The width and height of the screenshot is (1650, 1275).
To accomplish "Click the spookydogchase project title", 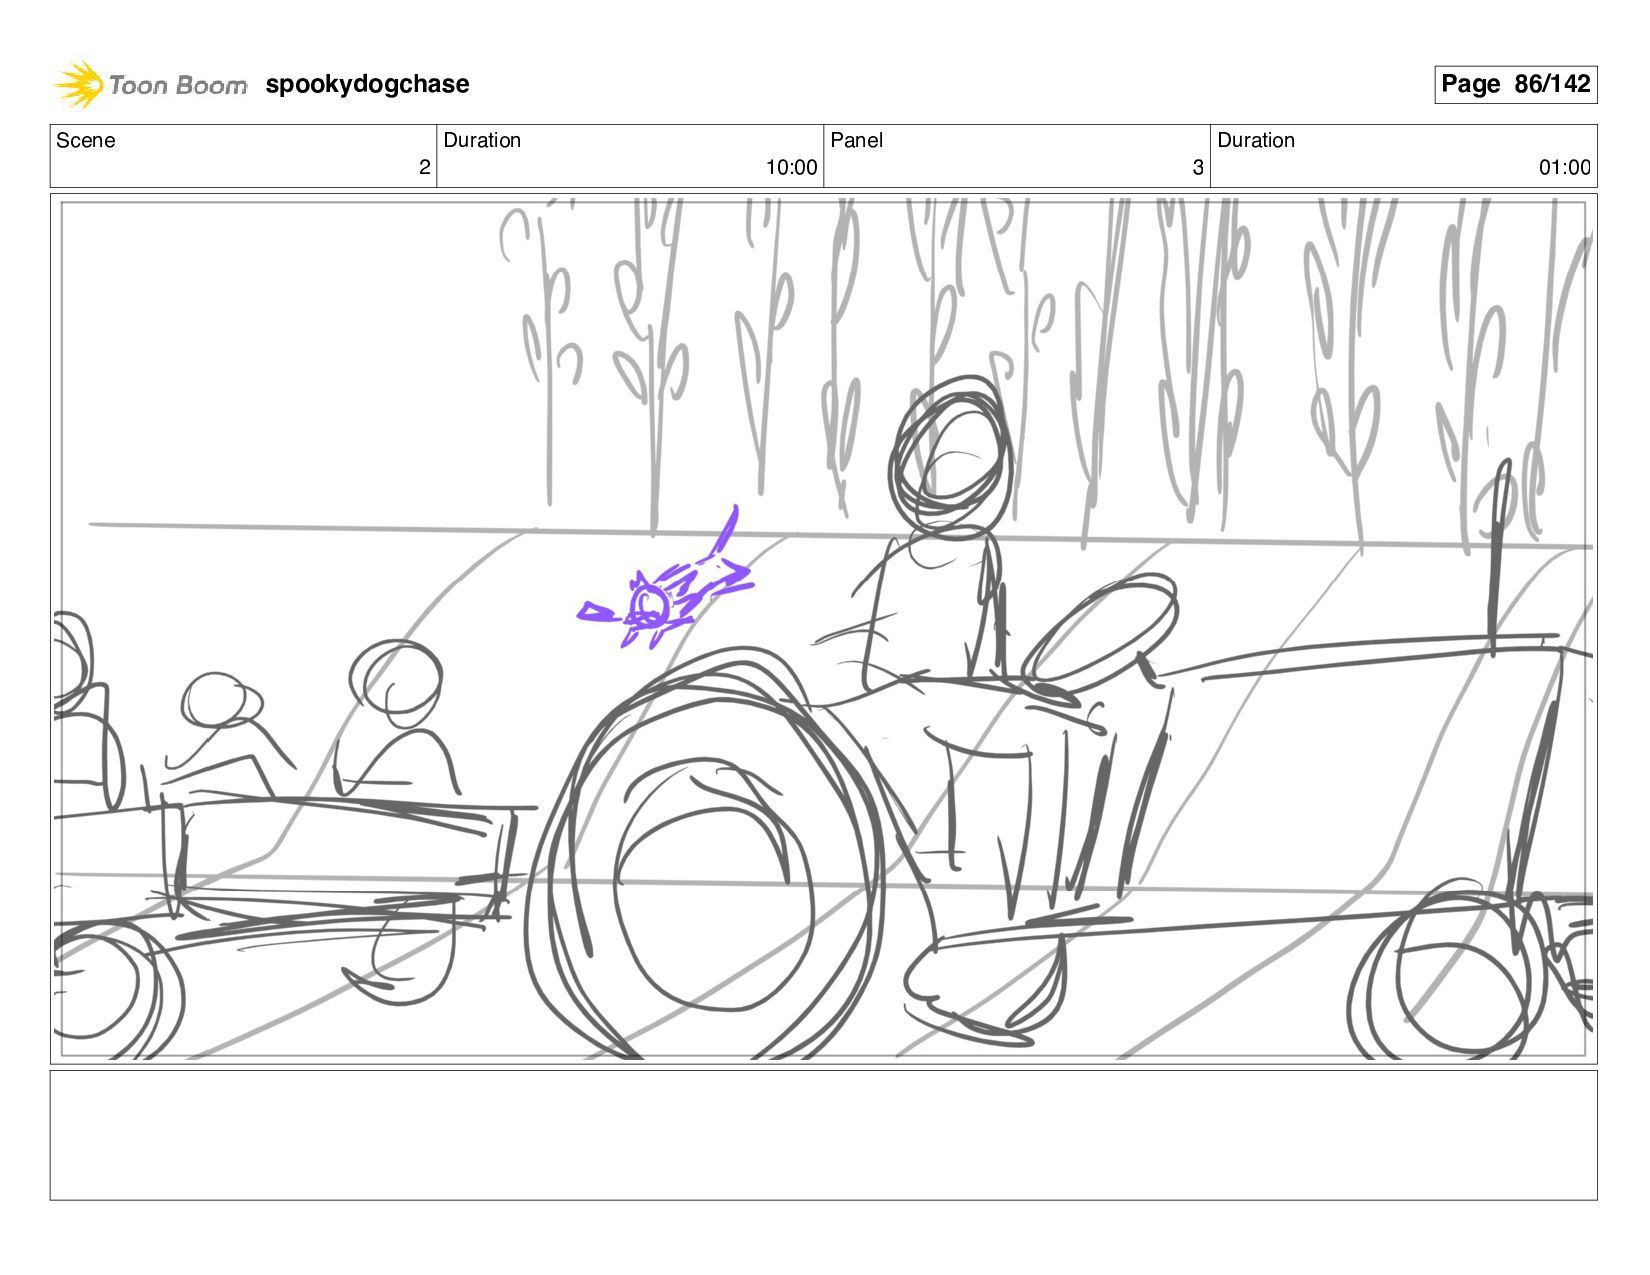I will 367,84.
